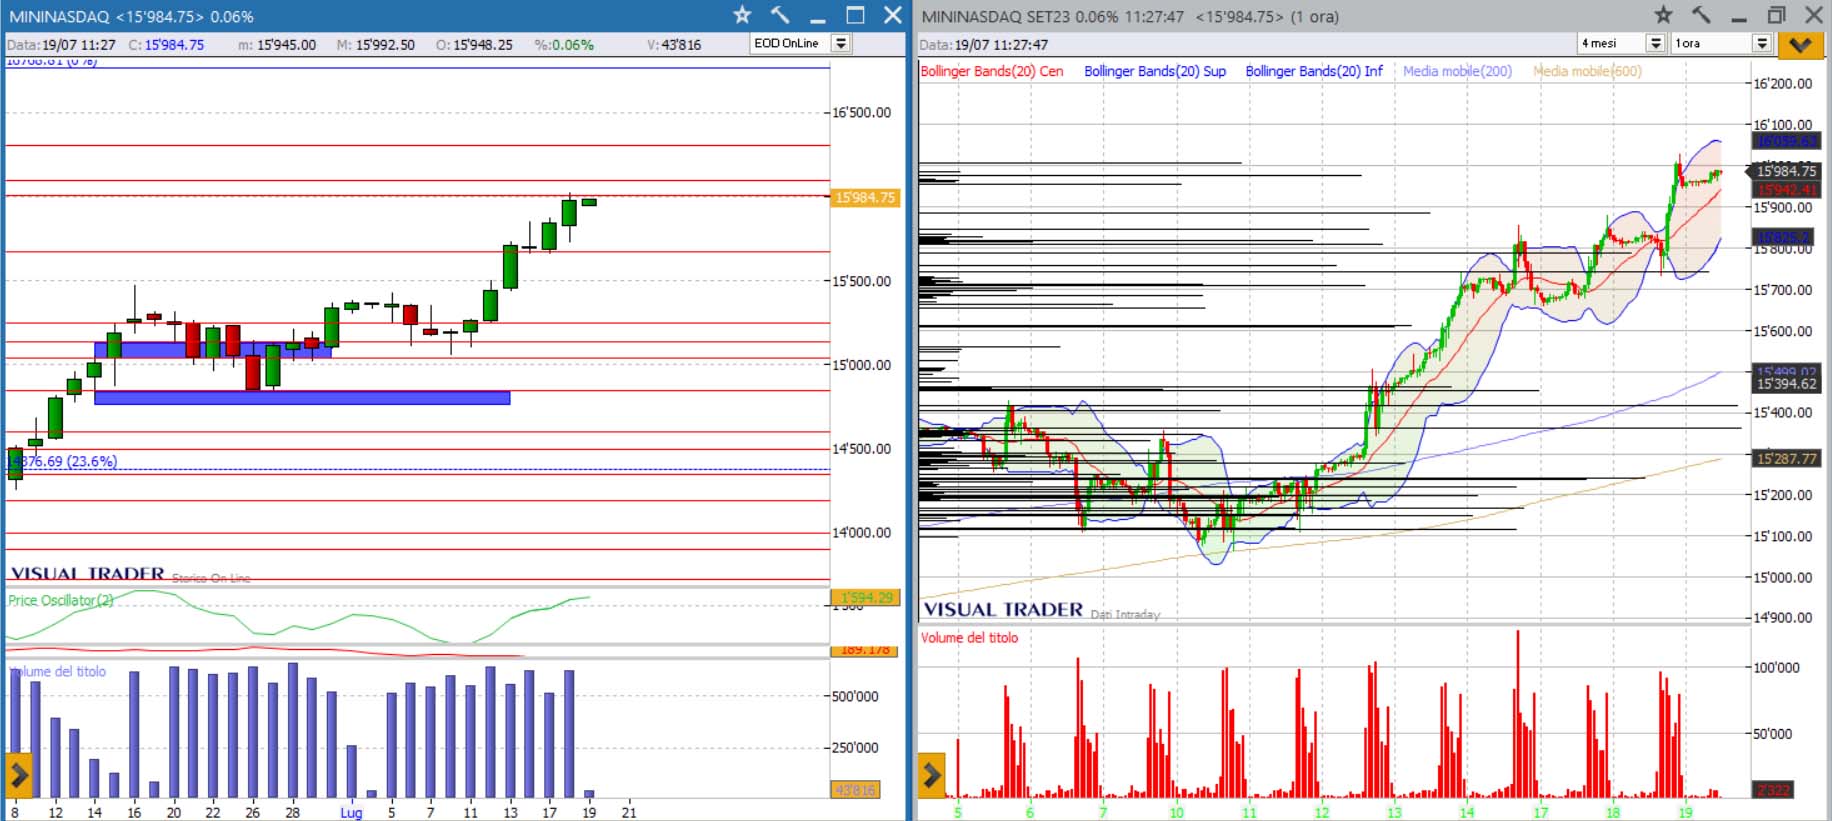The height and width of the screenshot is (821, 1832).
Task: Click '%:0.06%' change value in data bar
Action: 564,45
